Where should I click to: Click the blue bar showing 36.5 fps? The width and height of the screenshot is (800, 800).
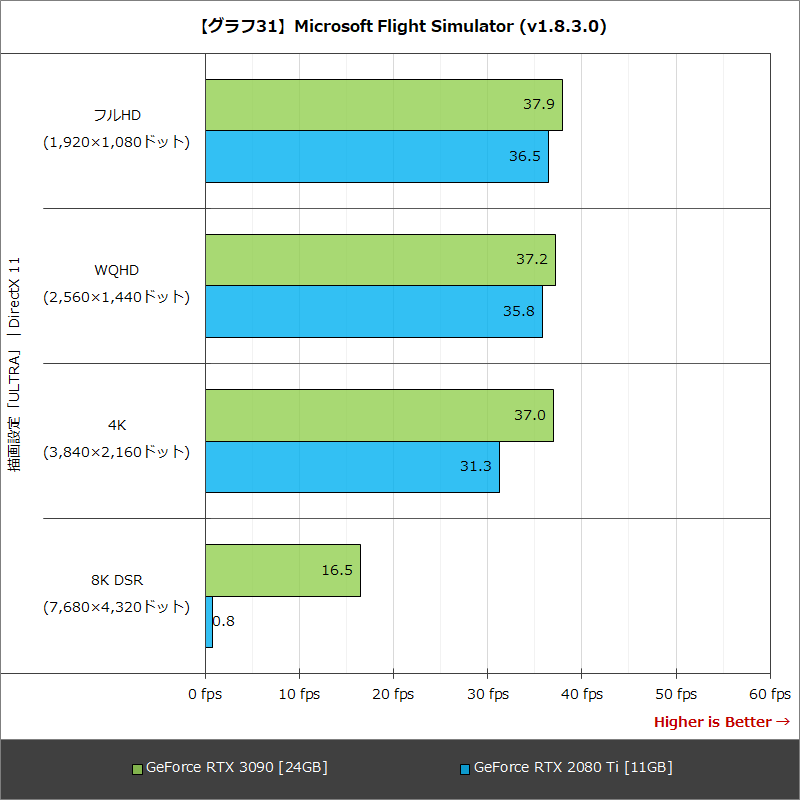click(377, 157)
